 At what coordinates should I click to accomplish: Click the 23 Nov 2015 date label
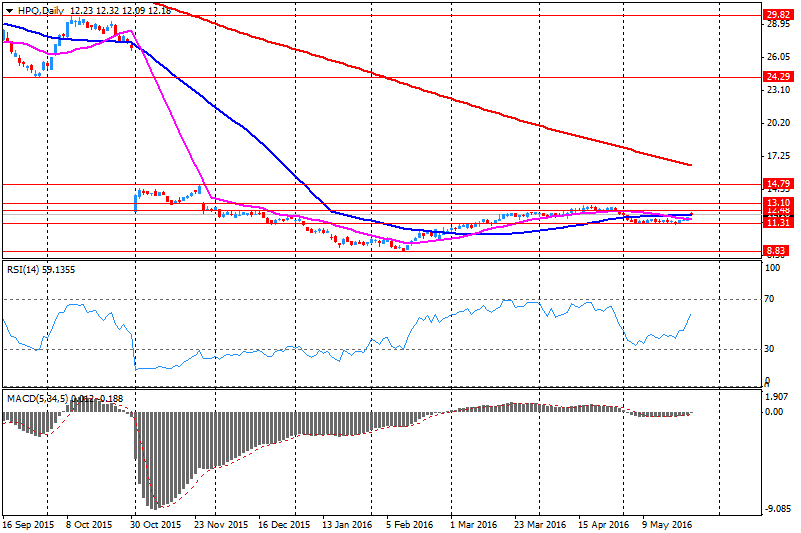221,525
